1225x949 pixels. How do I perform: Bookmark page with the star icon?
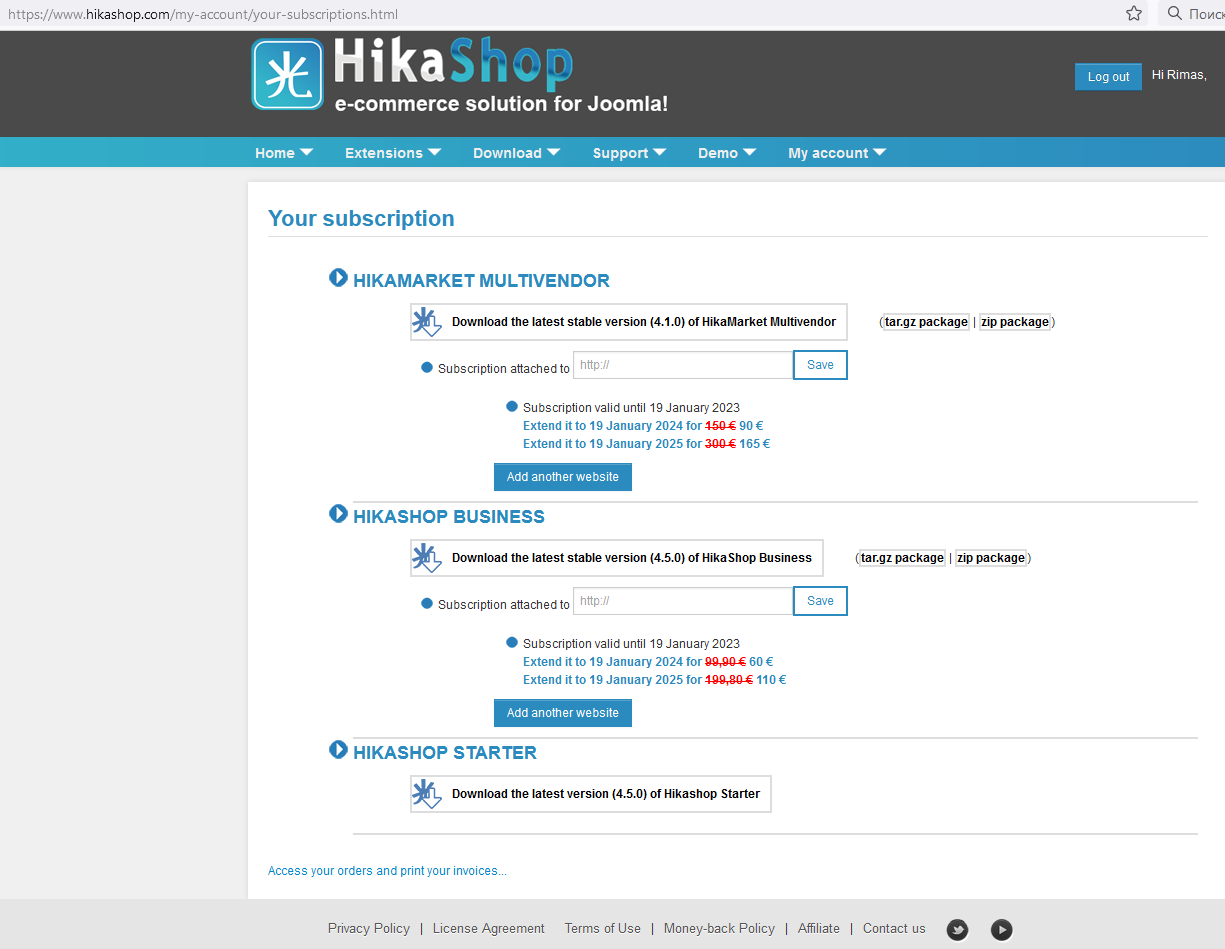[x=1134, y=14]
